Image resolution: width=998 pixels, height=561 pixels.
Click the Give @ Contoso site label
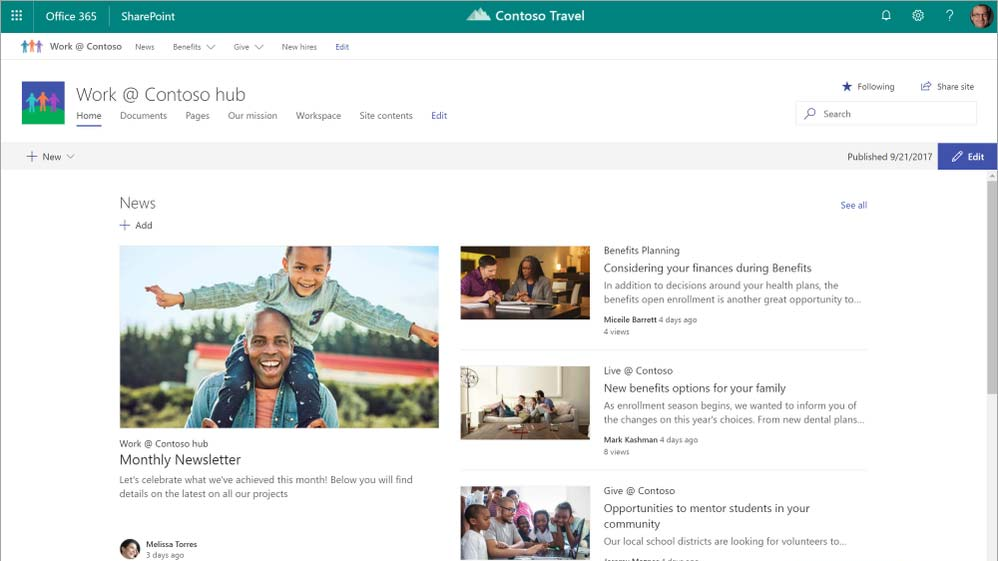point(639,491)
